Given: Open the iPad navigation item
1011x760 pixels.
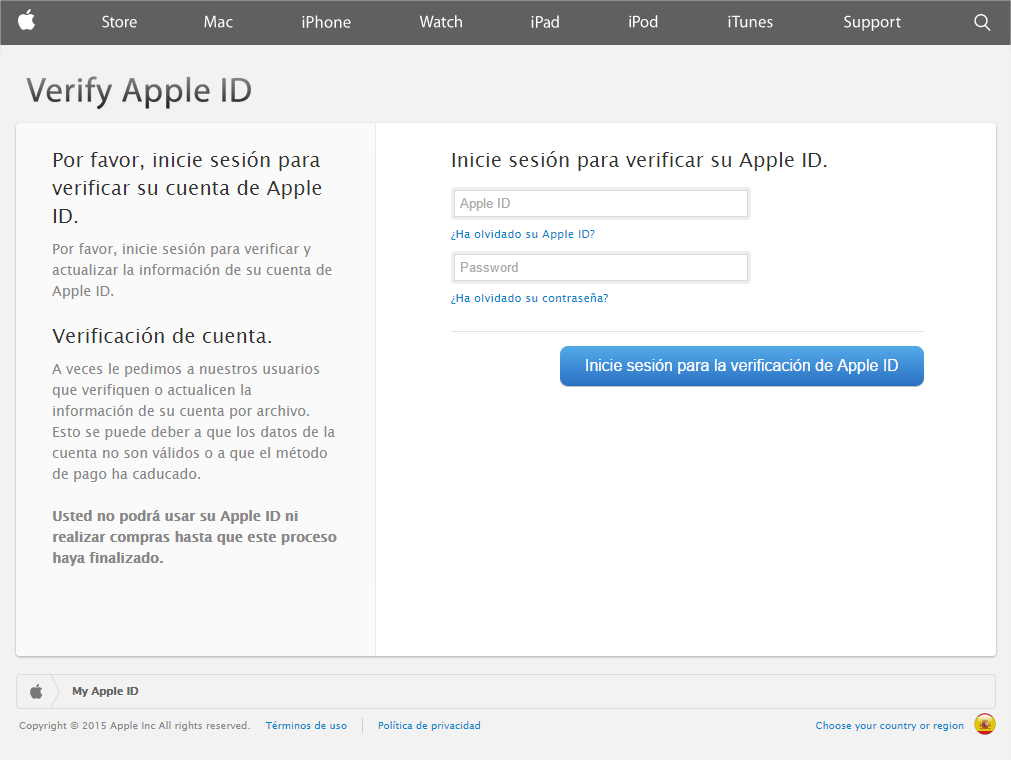Looking at the screenshot, I should tap(545, 22).
